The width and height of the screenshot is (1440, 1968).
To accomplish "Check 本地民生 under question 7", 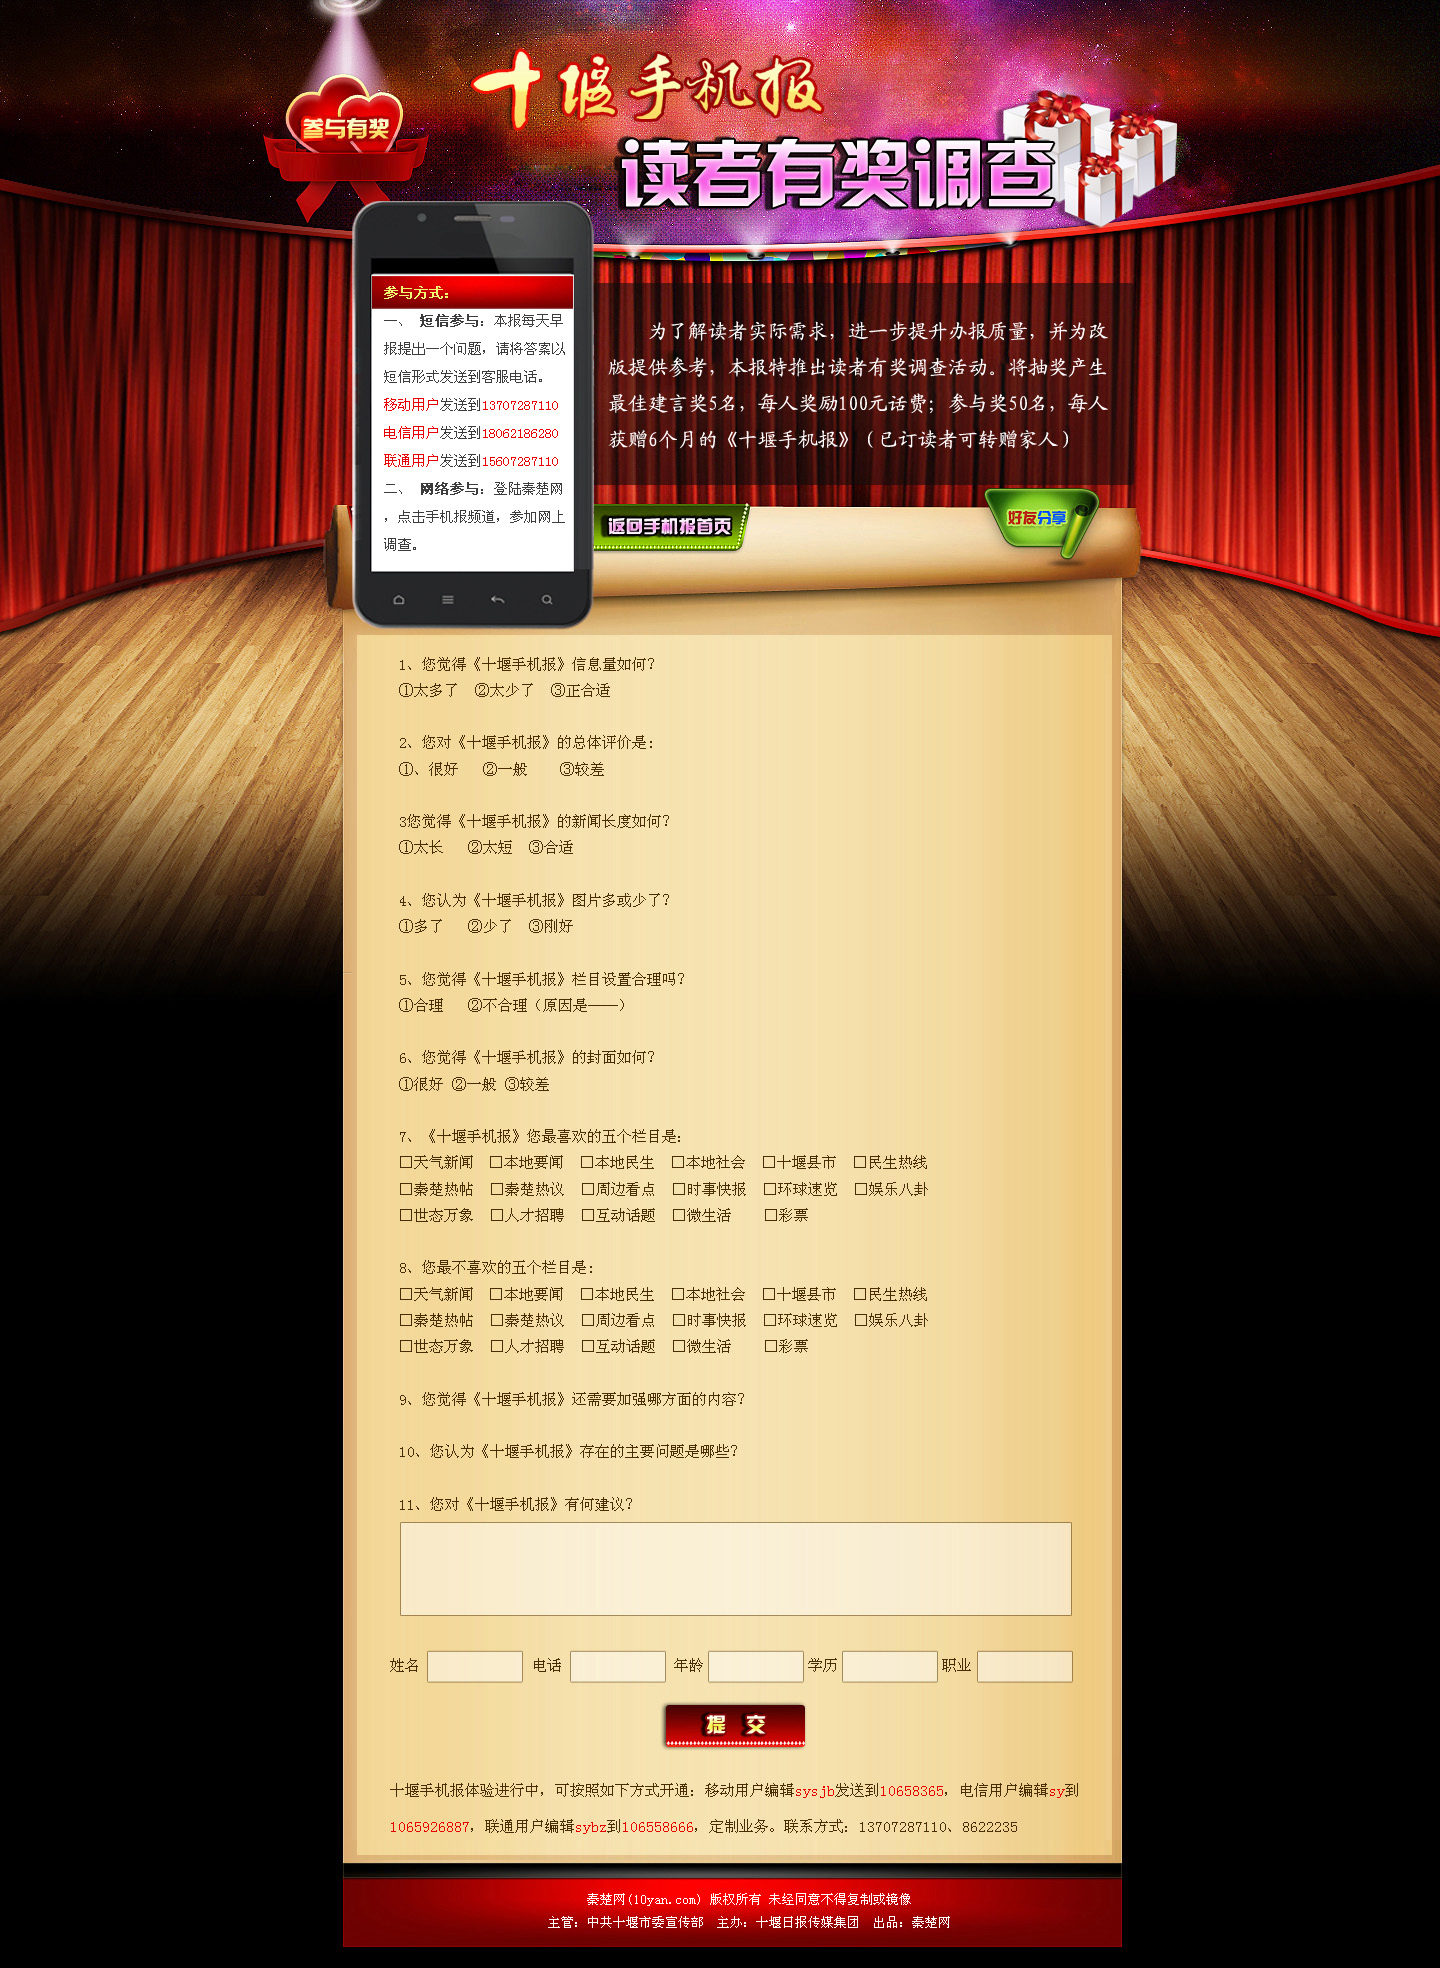I will (587, 1162).
